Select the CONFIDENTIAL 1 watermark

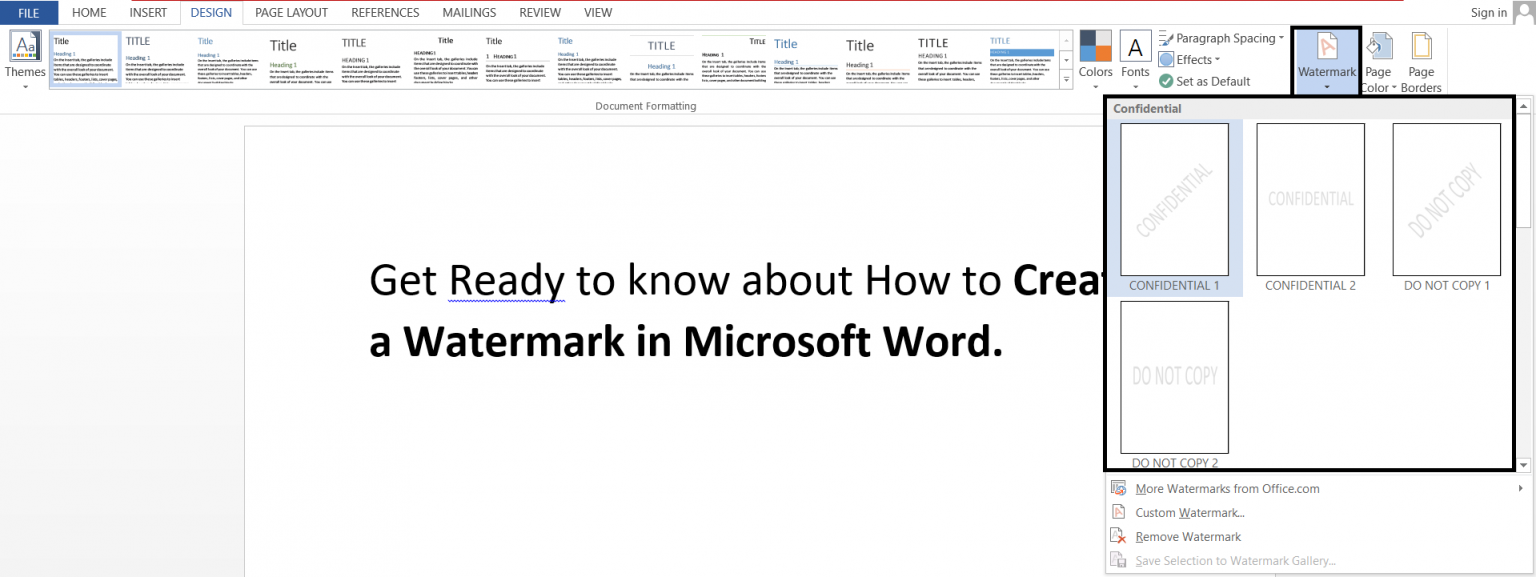[1174, 199]
